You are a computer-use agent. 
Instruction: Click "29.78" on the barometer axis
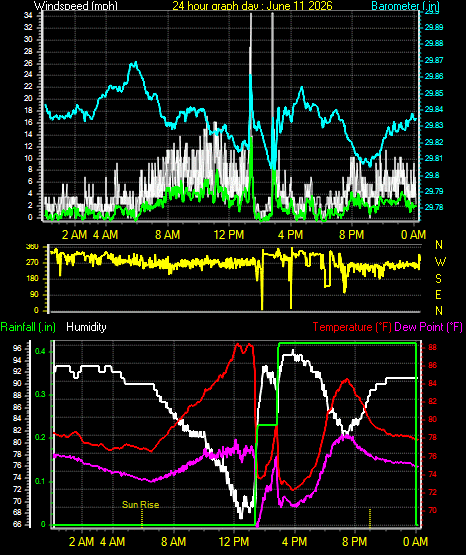coord(433,208)
